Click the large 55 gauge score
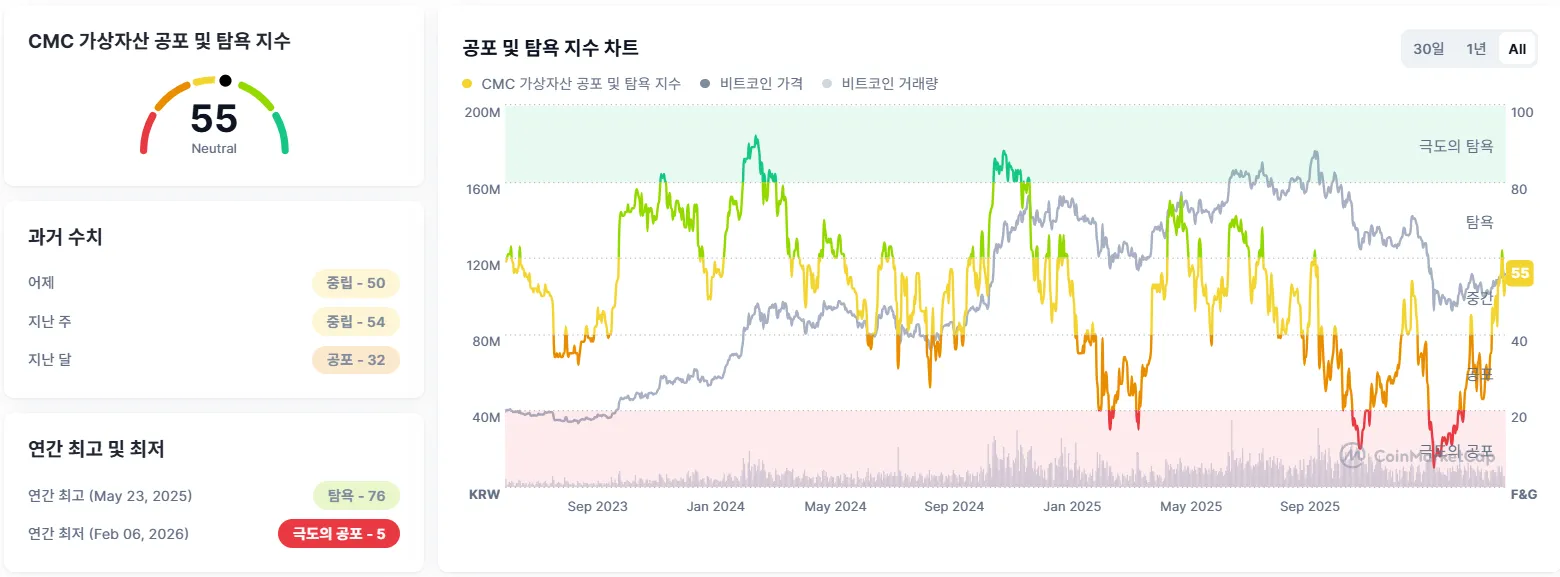Screen dimensions: 1560x577 [214, 119]
